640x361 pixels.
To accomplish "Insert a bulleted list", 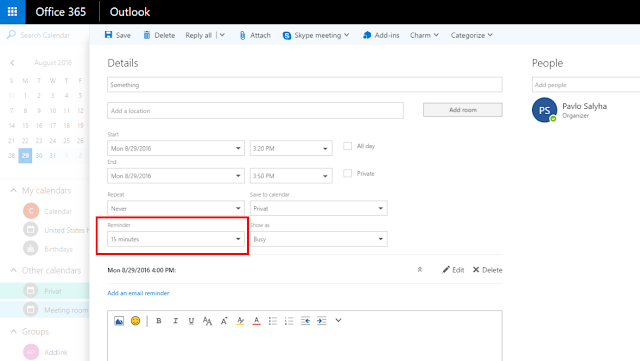I will click(x=273, y=321).
